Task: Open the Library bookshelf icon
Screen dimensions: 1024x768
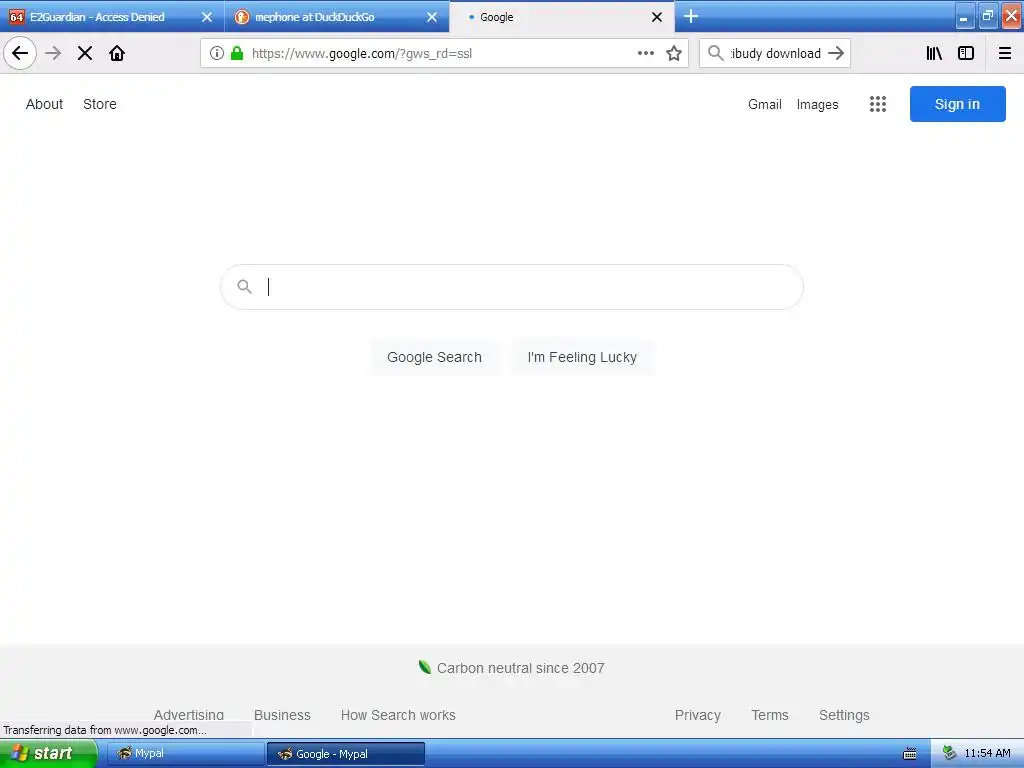Action: tap(934, 53)
